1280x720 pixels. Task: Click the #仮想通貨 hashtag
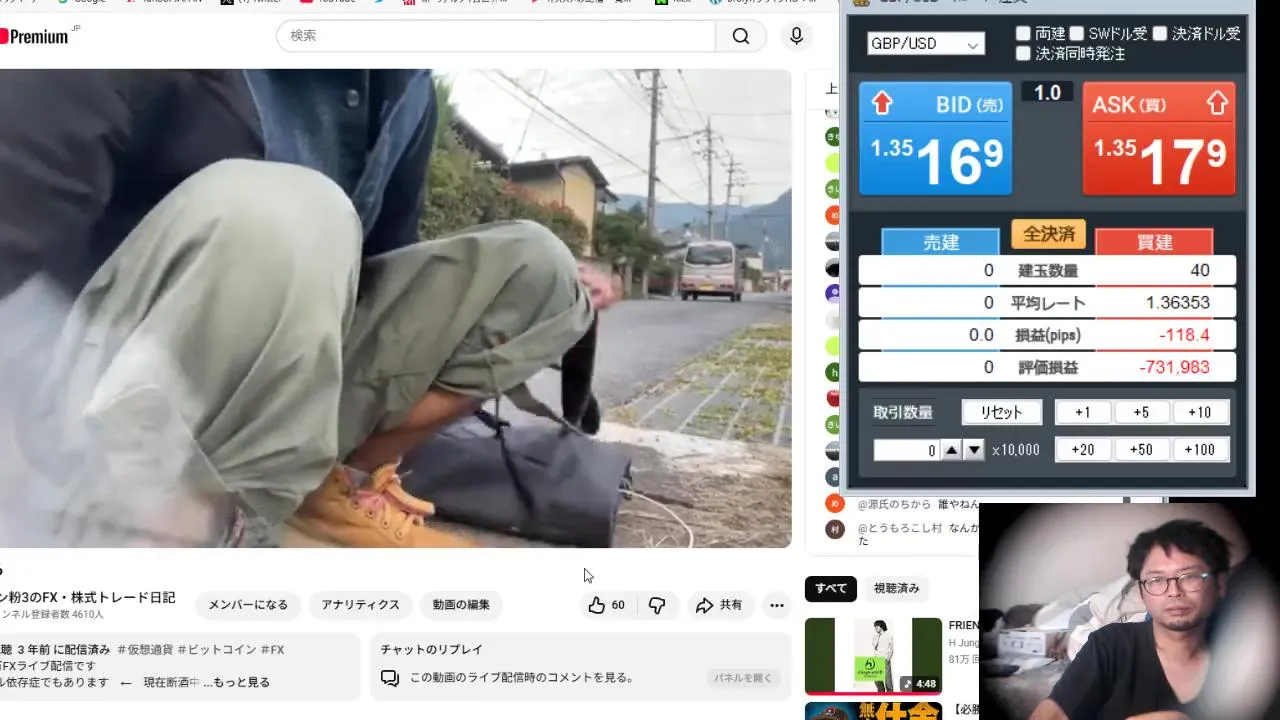pyautogui.click(x=145, y=650)
